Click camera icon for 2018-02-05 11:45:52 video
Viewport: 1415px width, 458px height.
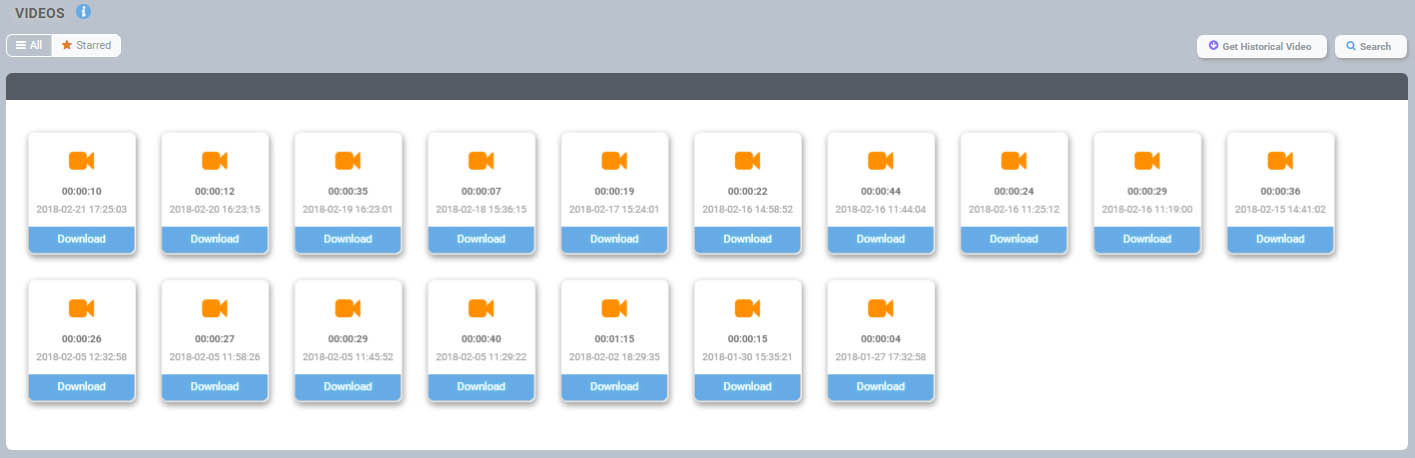click(x=348, y=308)
